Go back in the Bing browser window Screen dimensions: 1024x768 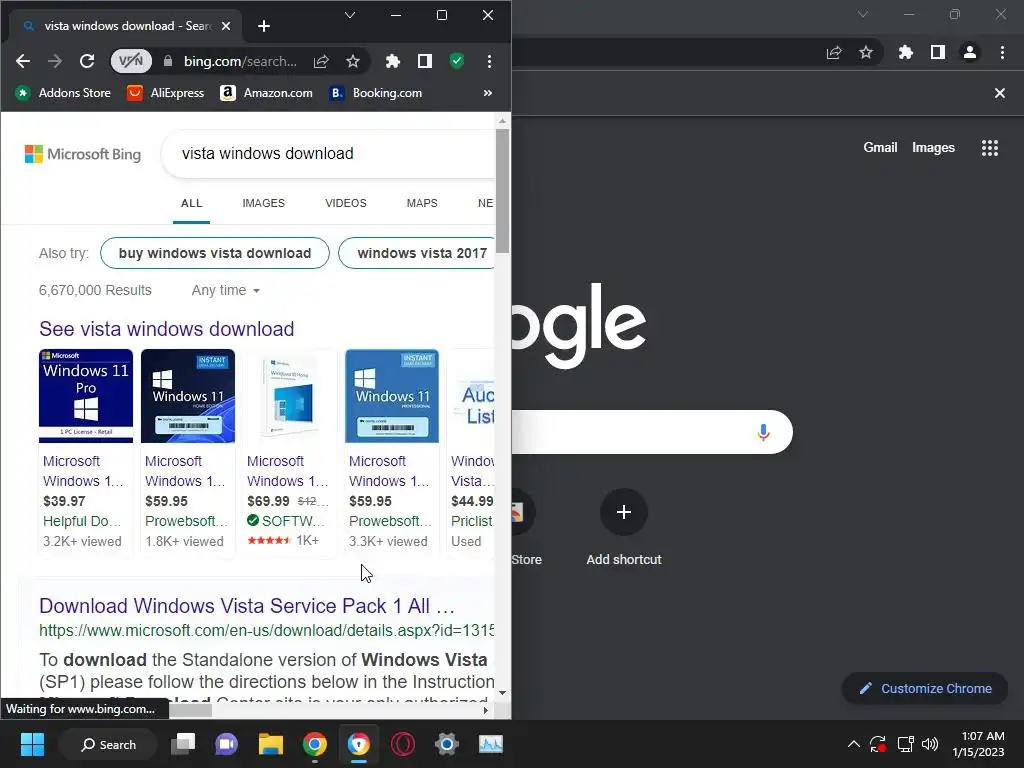[23, 61]
